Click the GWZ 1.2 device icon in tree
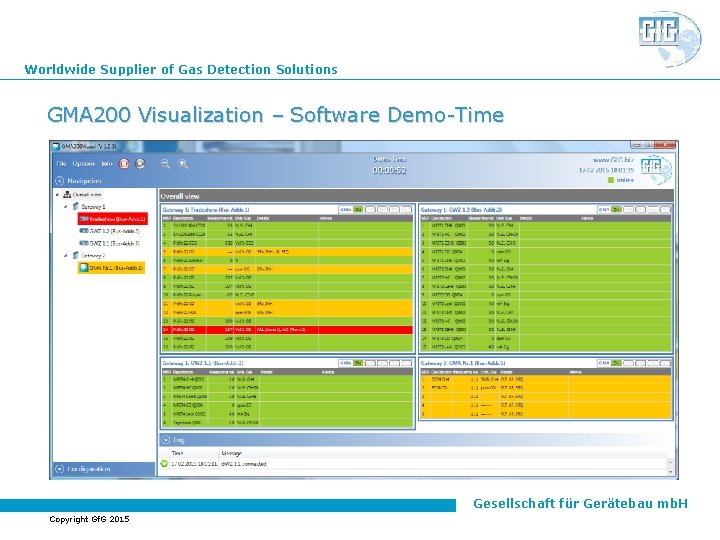 click(84, 231)
